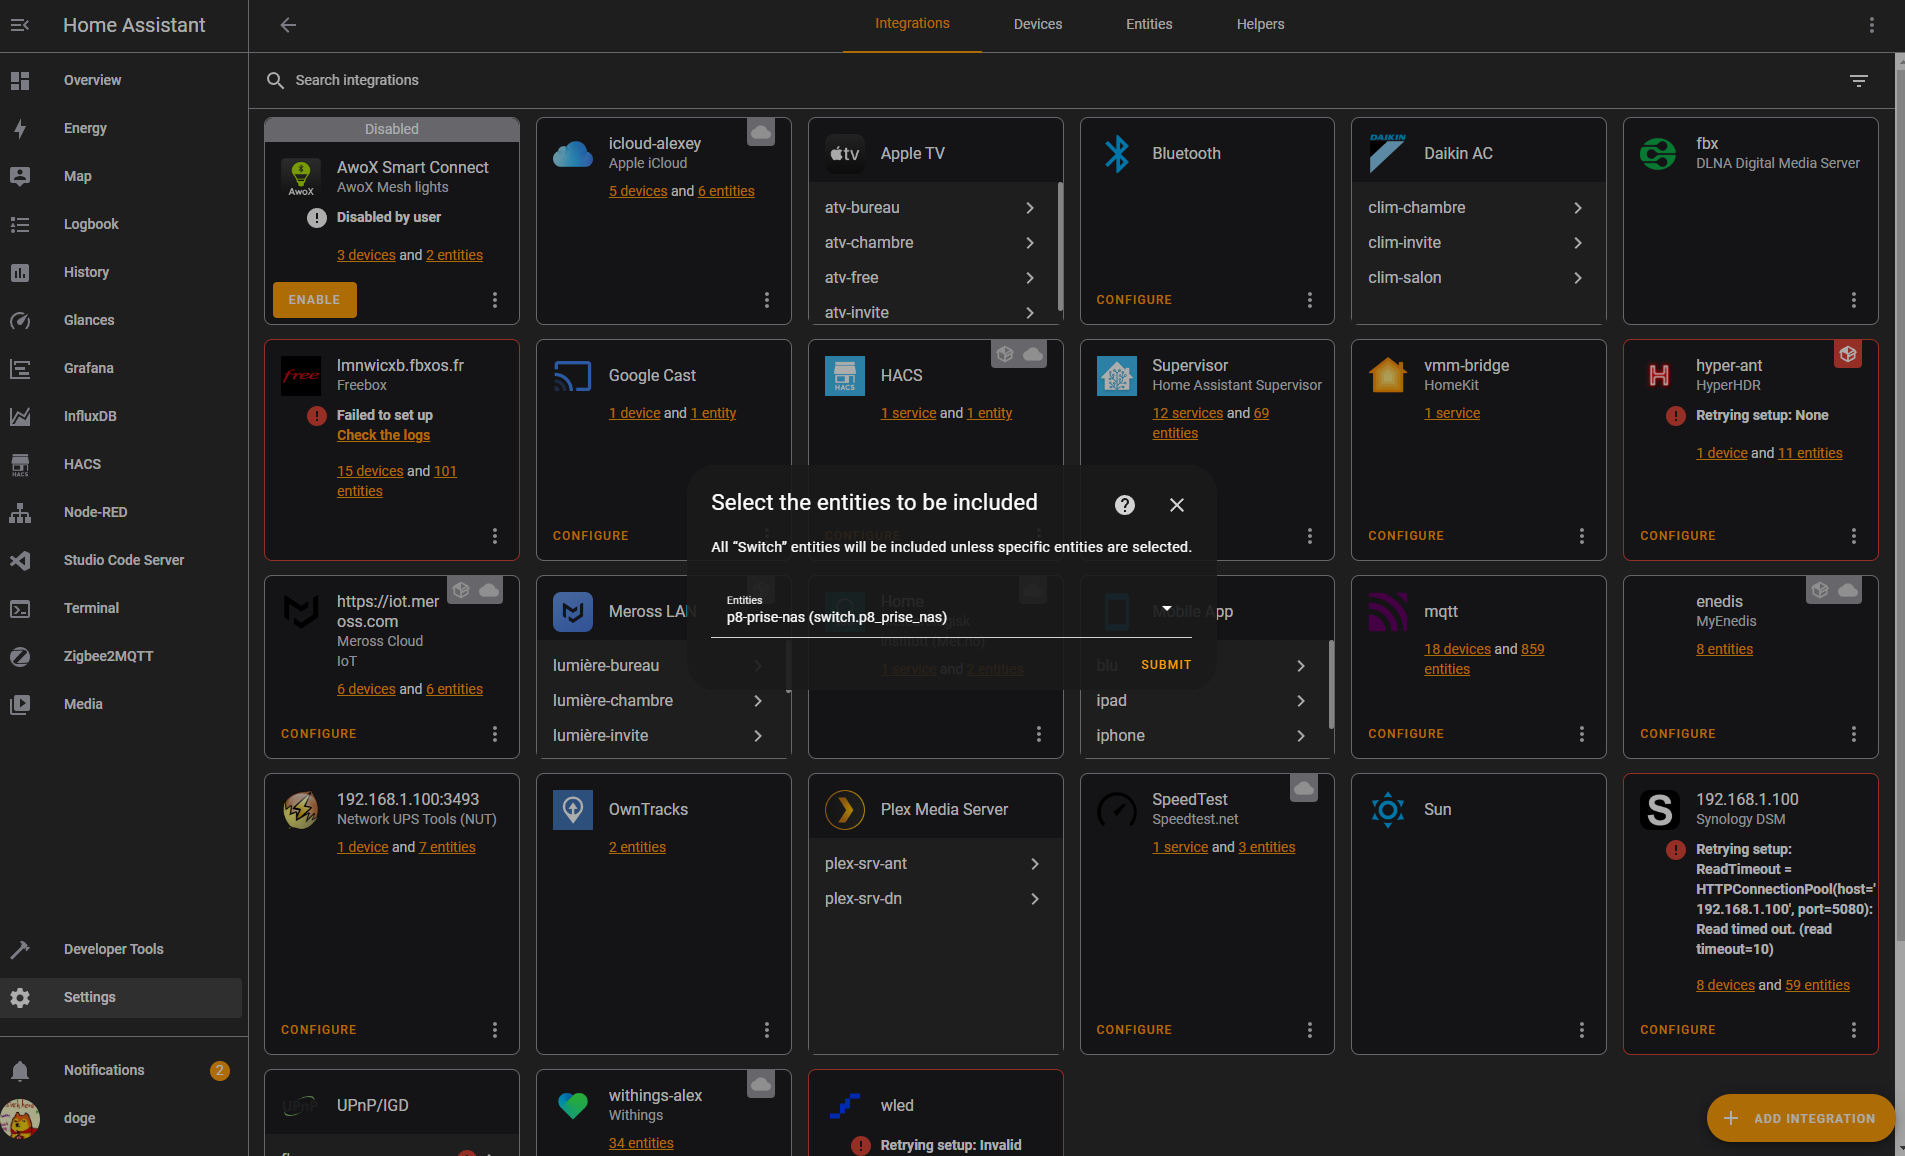Open the AwoX Smart Connect three-dot menu
The height and width of the screenshot is (1156, 1905).
pos(495,300)
